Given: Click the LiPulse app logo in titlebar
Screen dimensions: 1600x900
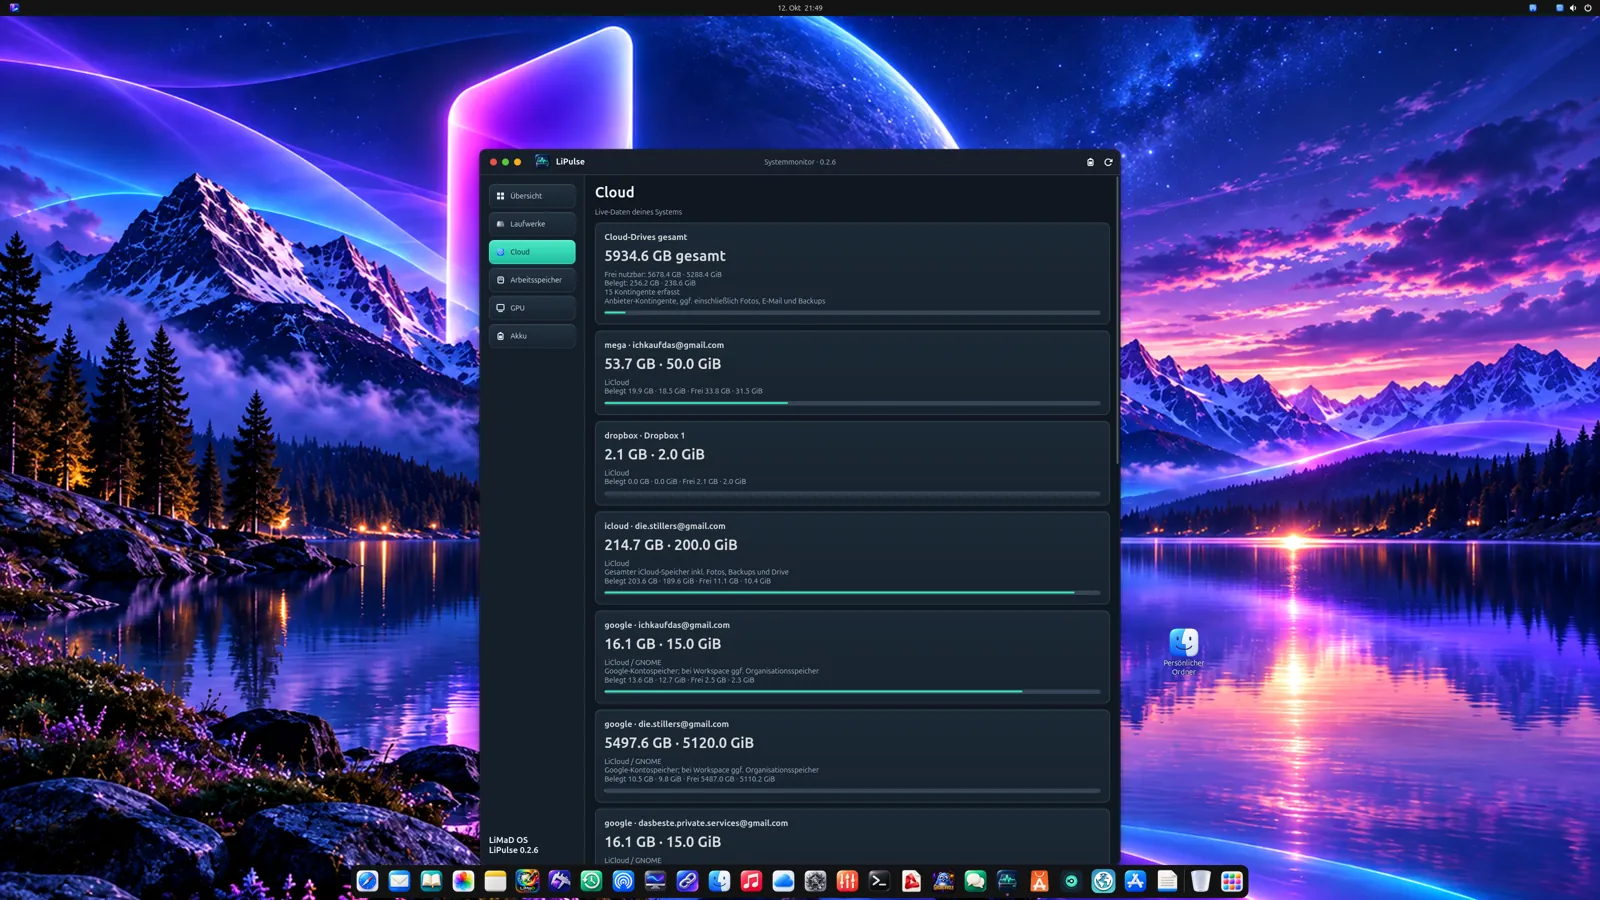Looking at the screenshot, I should pos(542,161).
